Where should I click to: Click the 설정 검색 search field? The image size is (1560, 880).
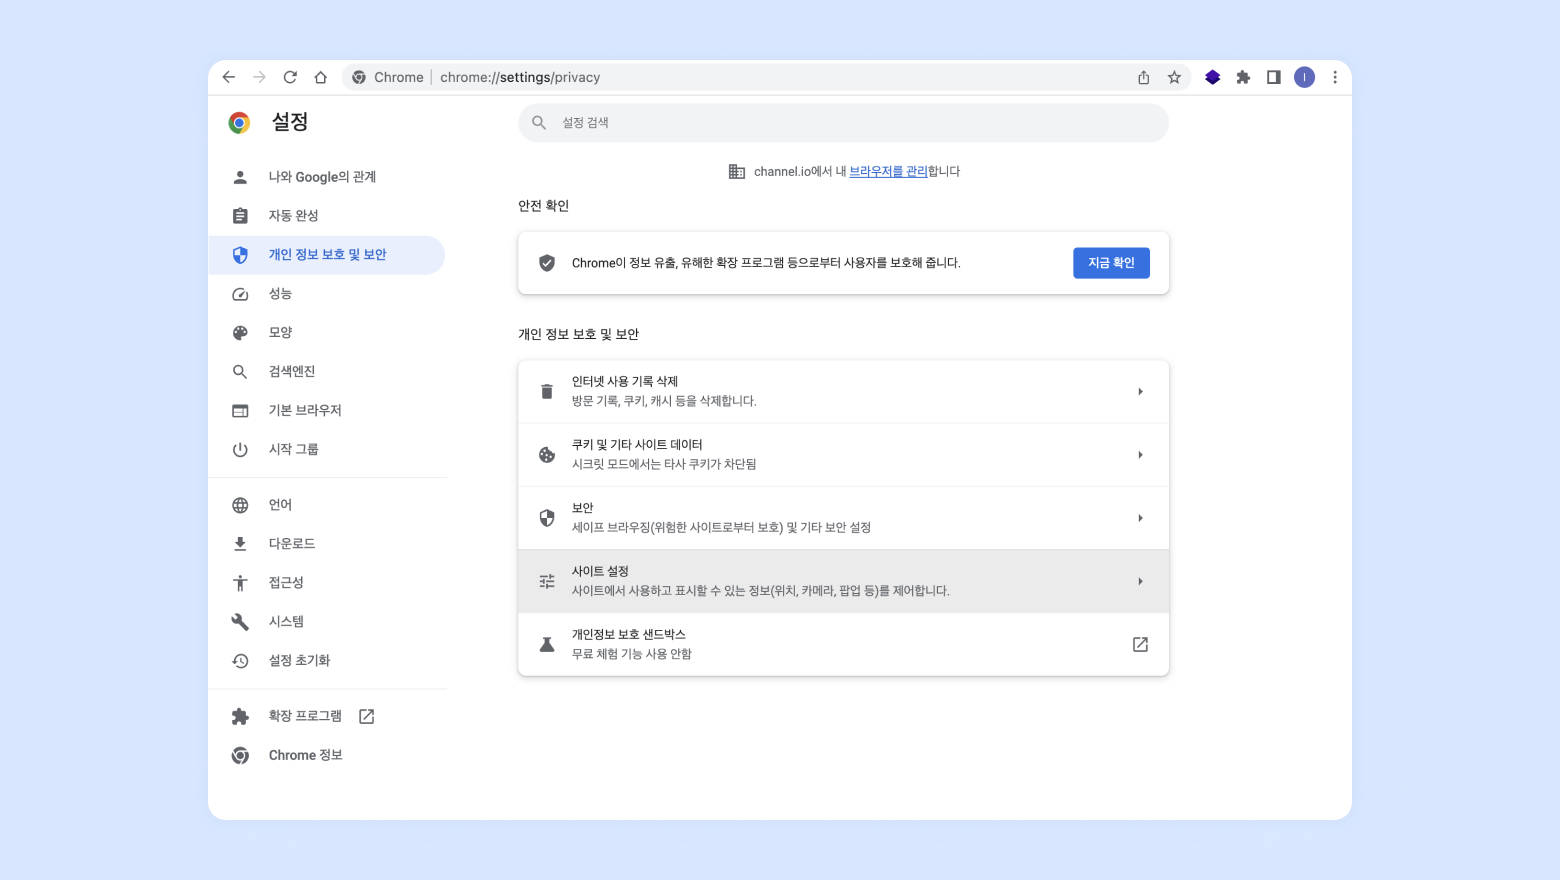(843, 123)
